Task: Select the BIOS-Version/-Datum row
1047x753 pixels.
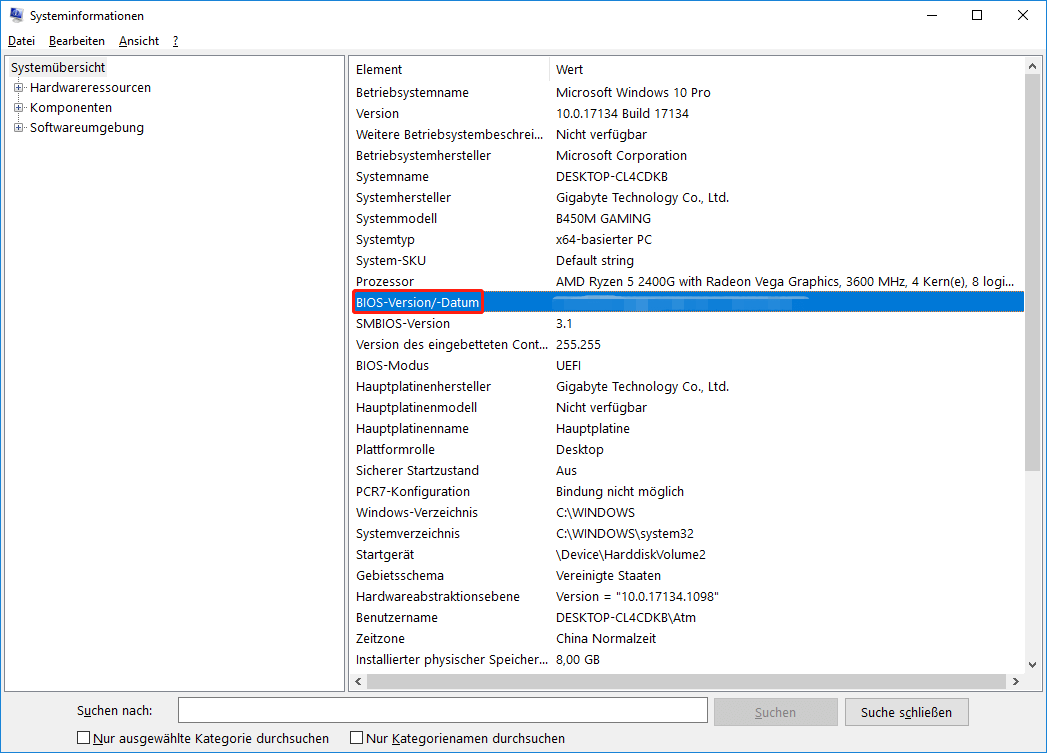Action: pos(687,302)
